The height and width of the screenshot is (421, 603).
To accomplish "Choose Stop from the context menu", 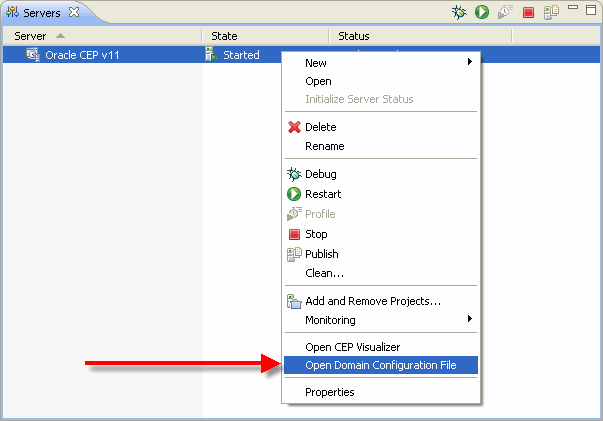I will click(381, 234).
